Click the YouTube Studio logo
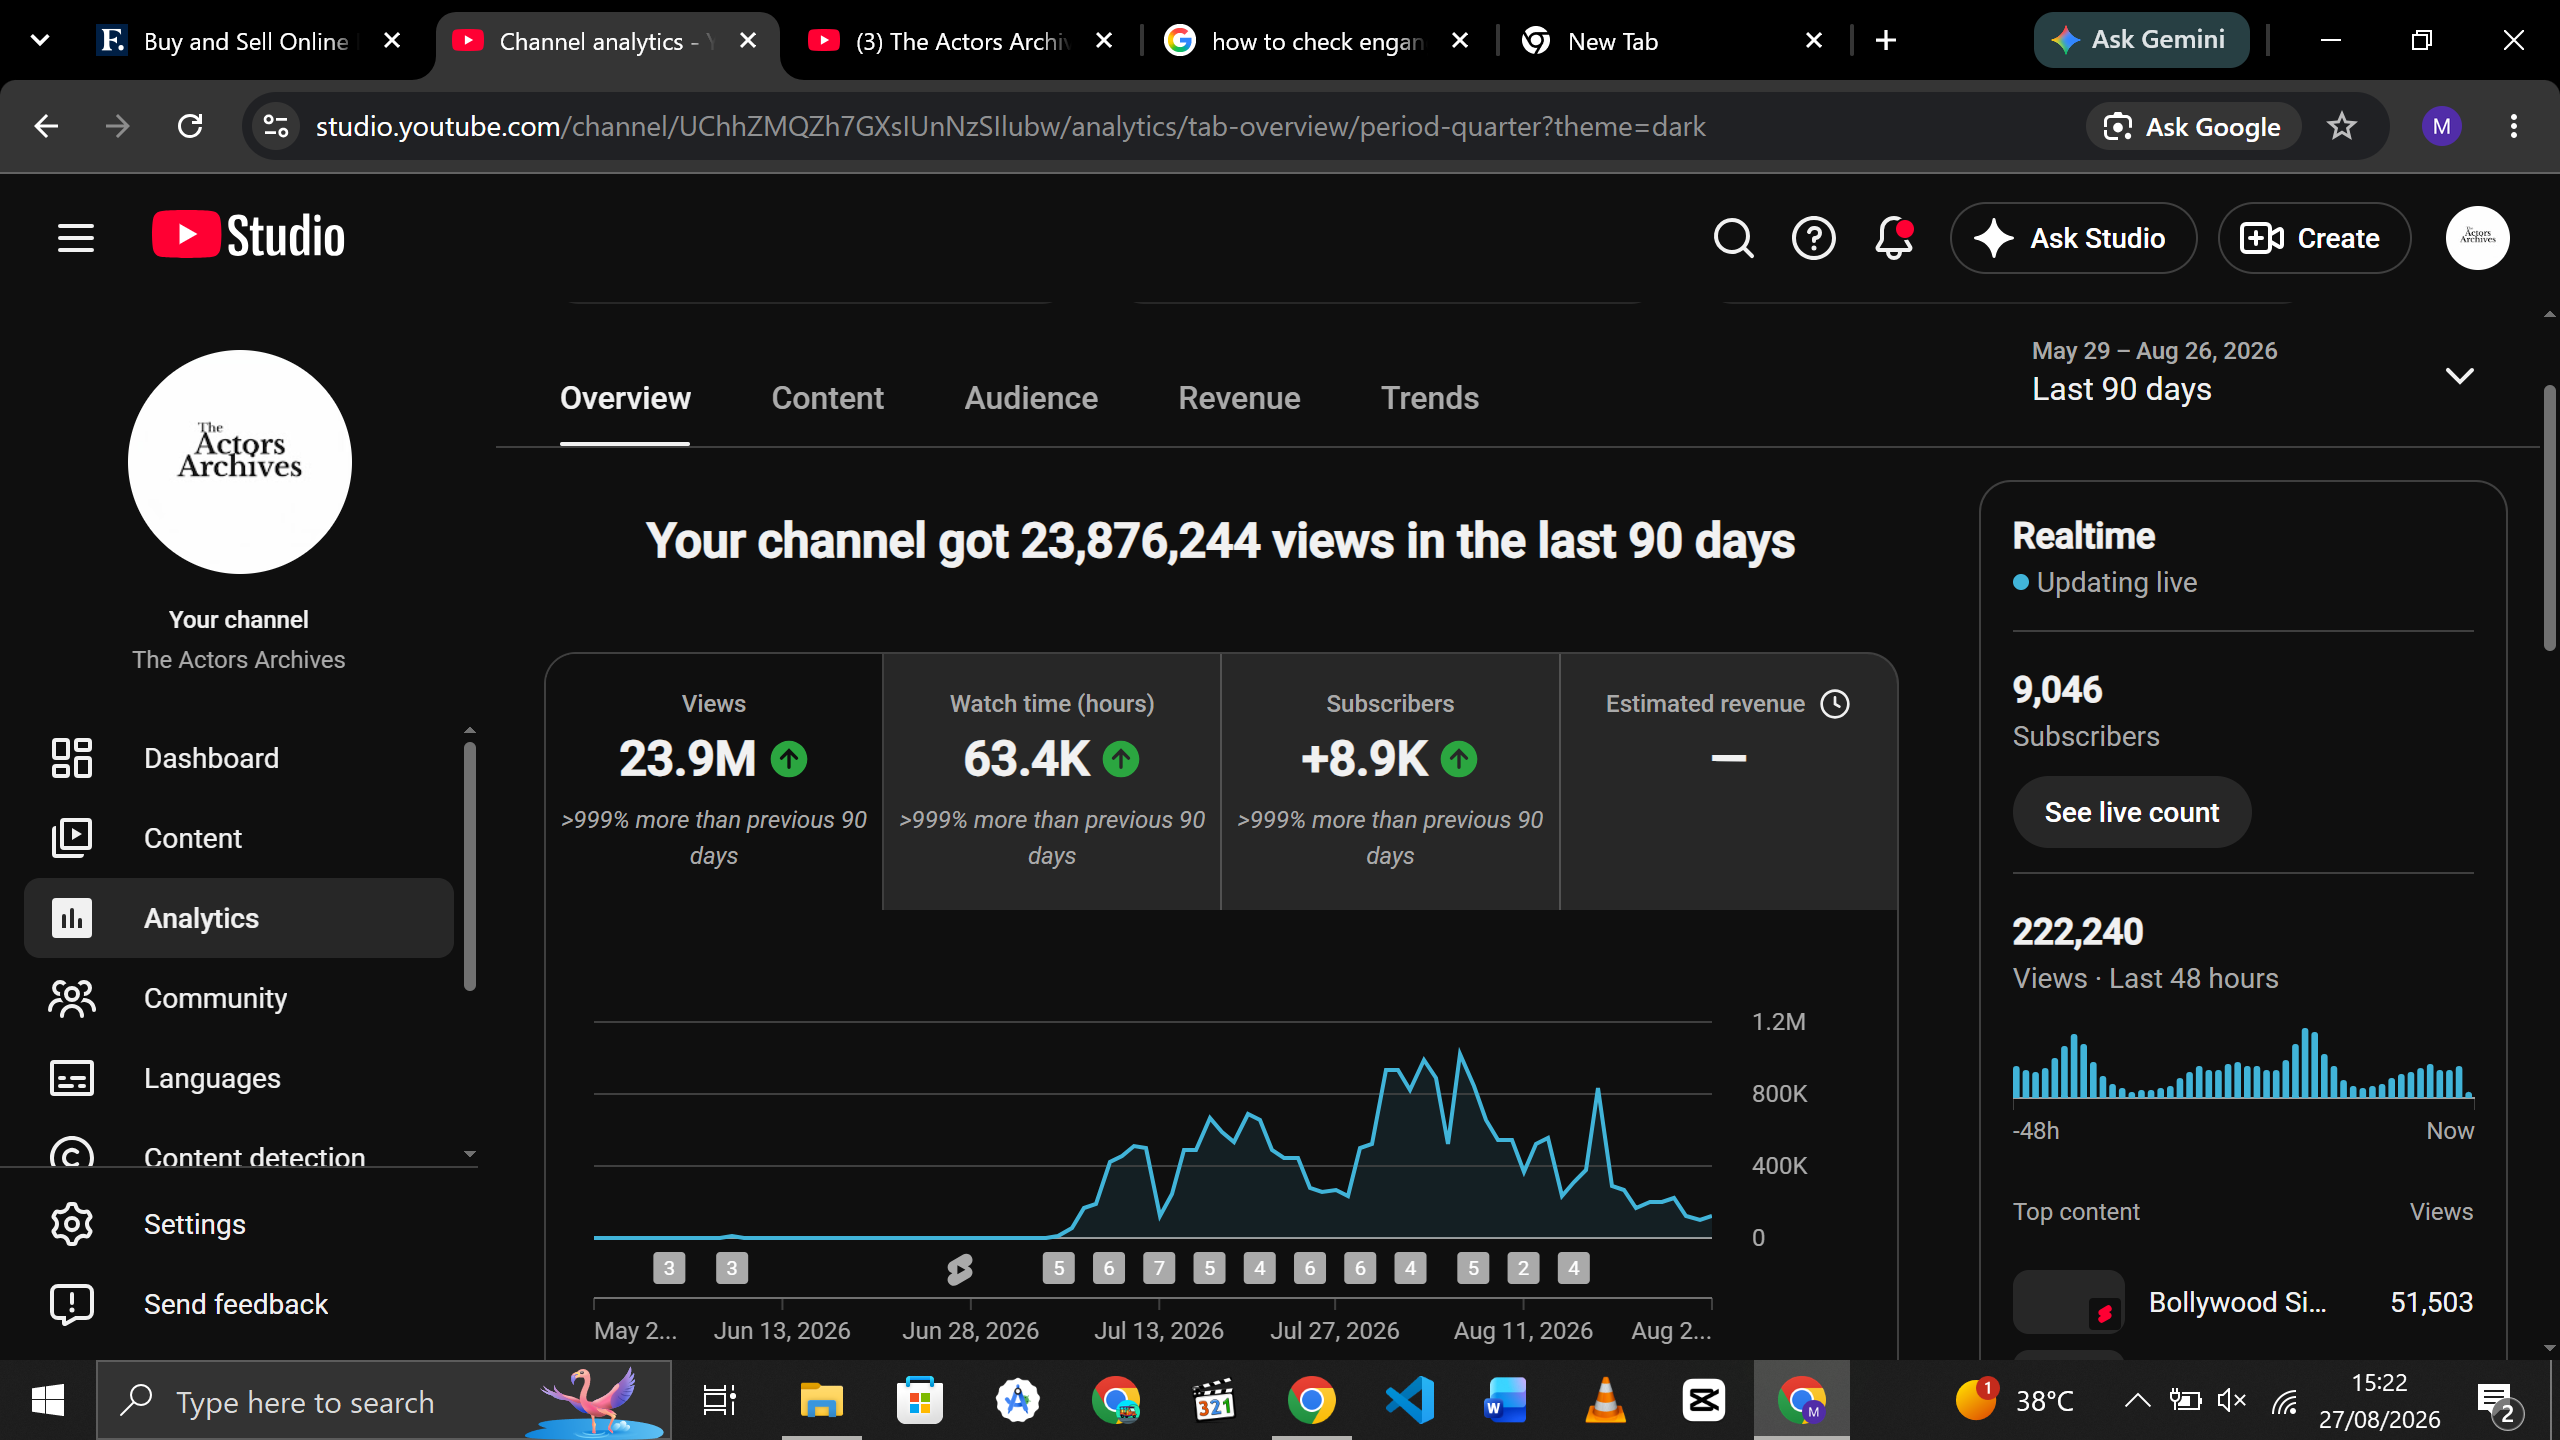The image size is (2560, 1440). (248, 236)
